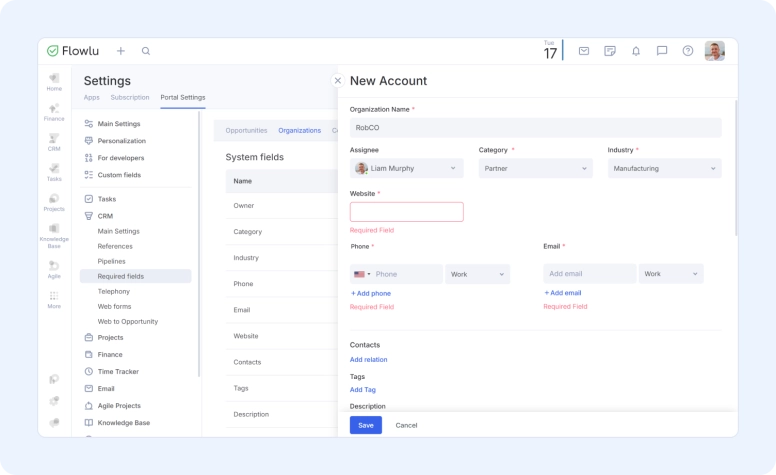
Task: Open Agile module in left sidebar
Action: [x=54, y=270]
